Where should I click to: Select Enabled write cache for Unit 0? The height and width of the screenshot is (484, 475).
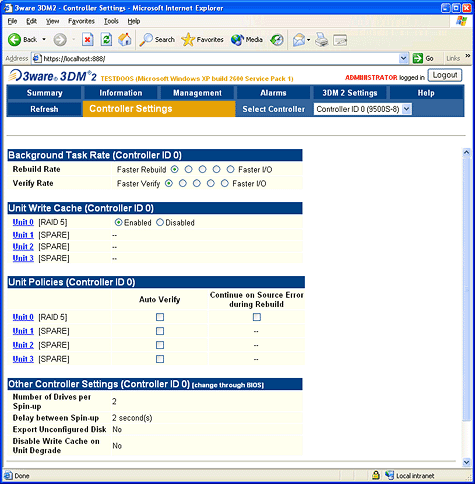(x=118, y=222)
